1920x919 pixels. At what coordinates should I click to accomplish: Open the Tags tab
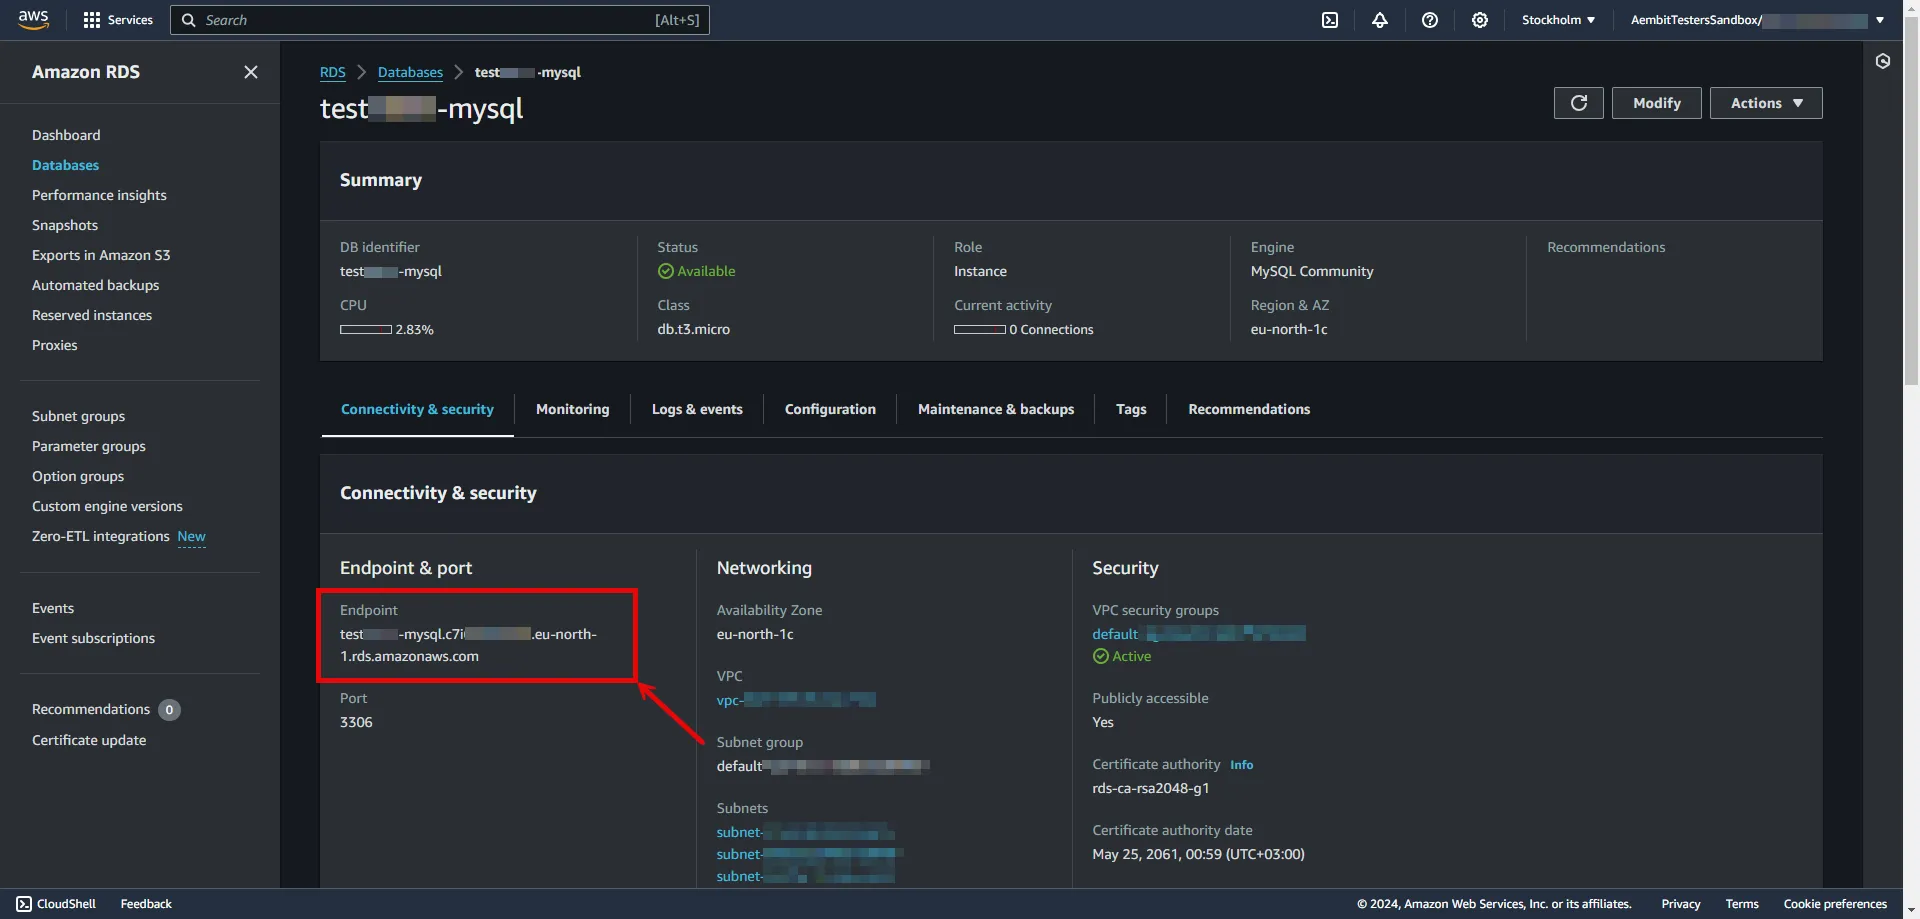pos(1131,409)
